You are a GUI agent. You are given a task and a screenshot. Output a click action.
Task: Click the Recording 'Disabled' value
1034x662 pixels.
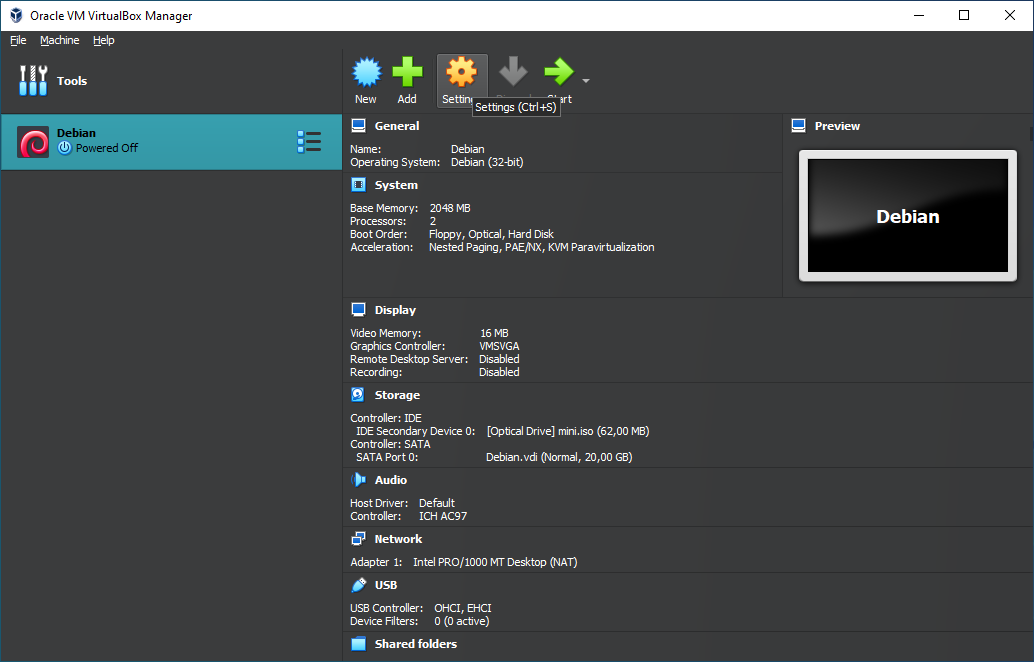[x=499, y=372]
